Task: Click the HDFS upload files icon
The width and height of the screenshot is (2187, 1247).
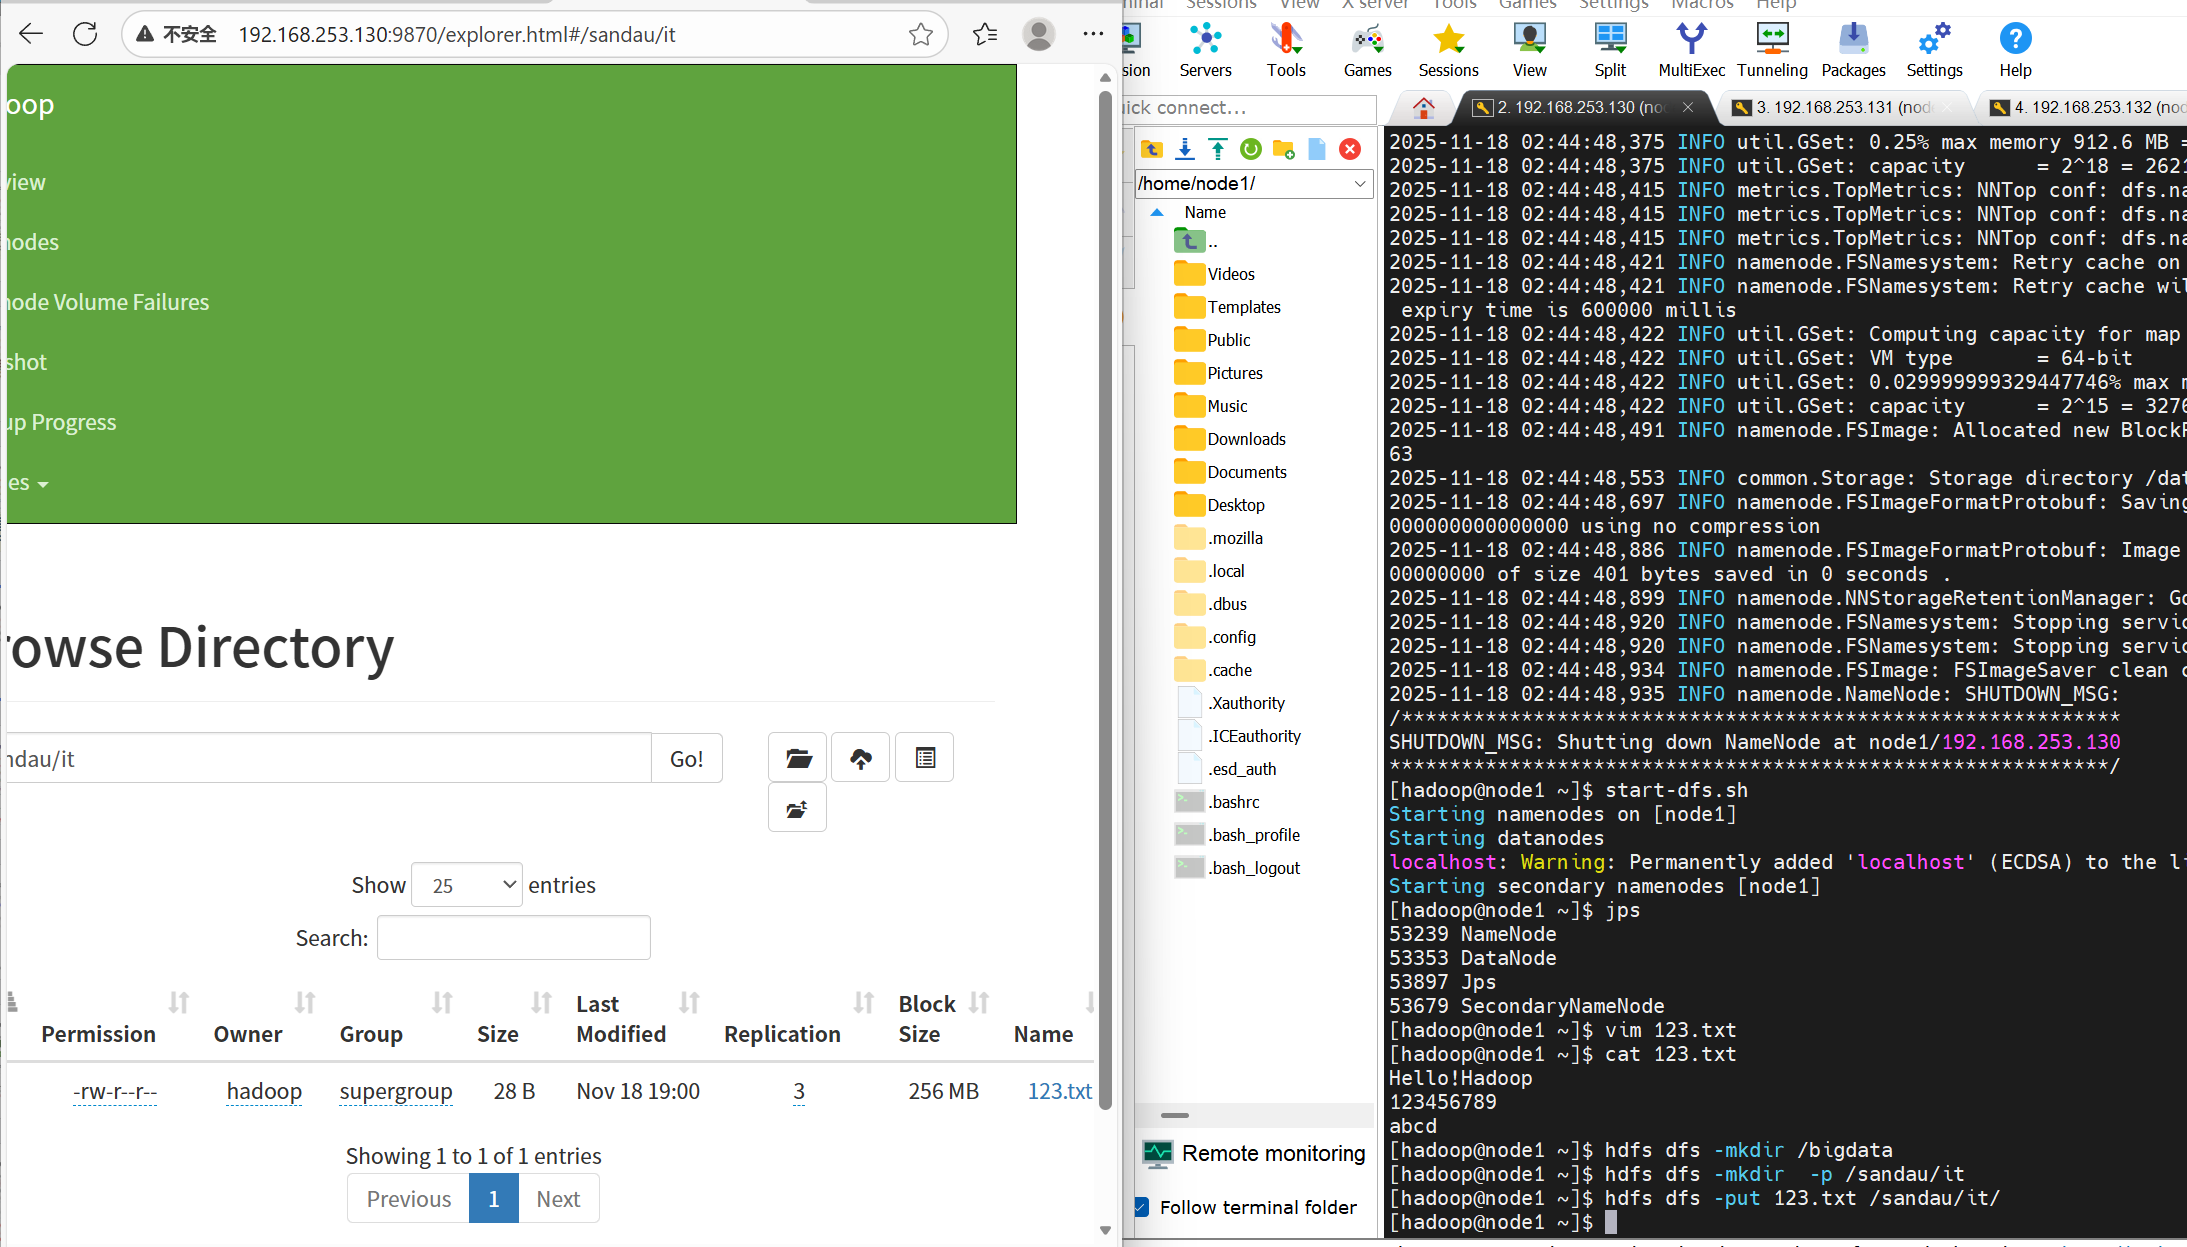Action: (860, 758)
